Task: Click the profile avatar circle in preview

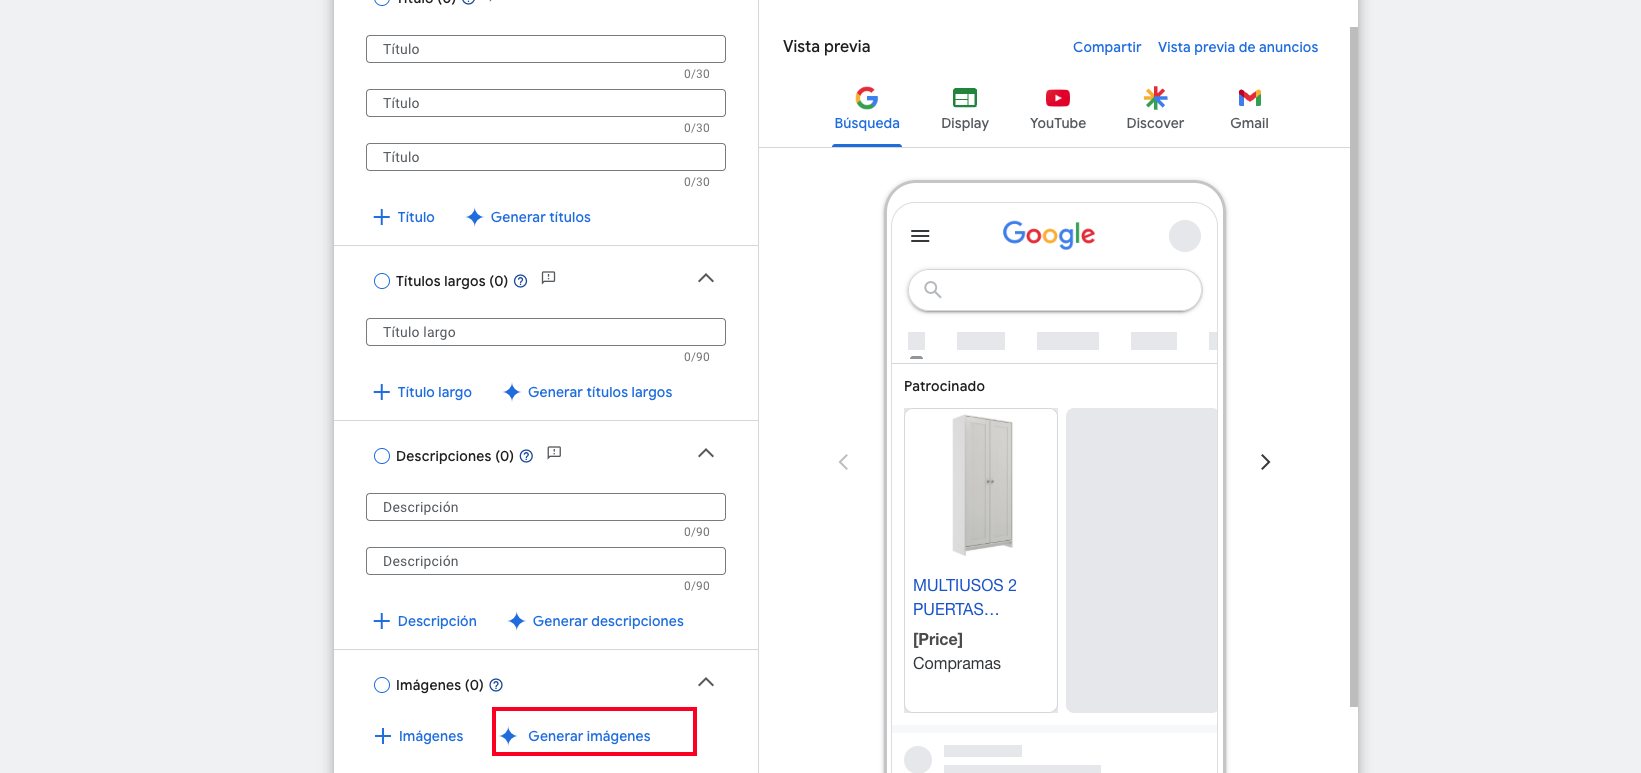Action: pos(1185,236)
